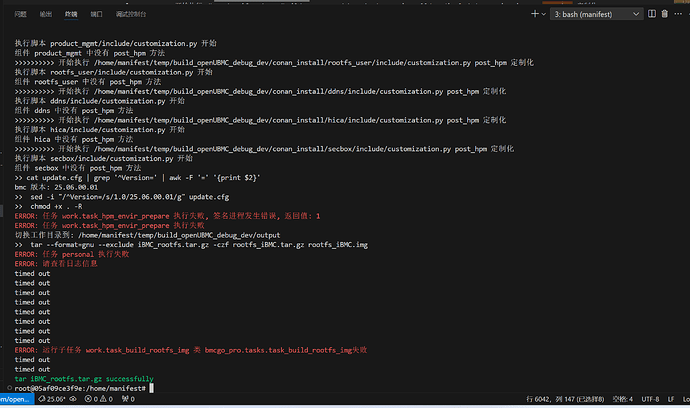
Task: Open the '3: bash (manifest)' terminal selector
Action: tap(596, 14)
